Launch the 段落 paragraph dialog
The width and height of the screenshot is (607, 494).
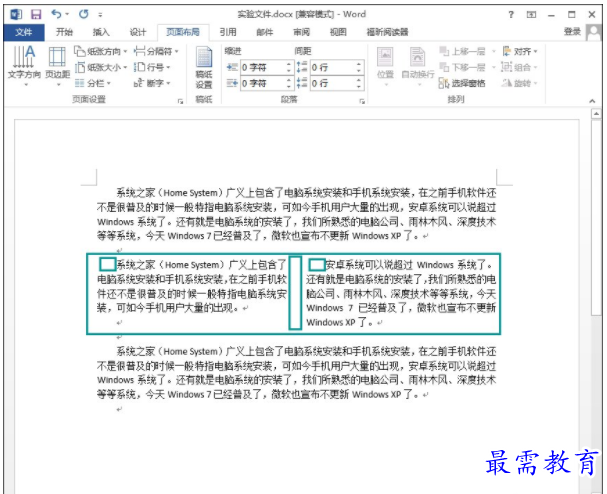(362, 101)
